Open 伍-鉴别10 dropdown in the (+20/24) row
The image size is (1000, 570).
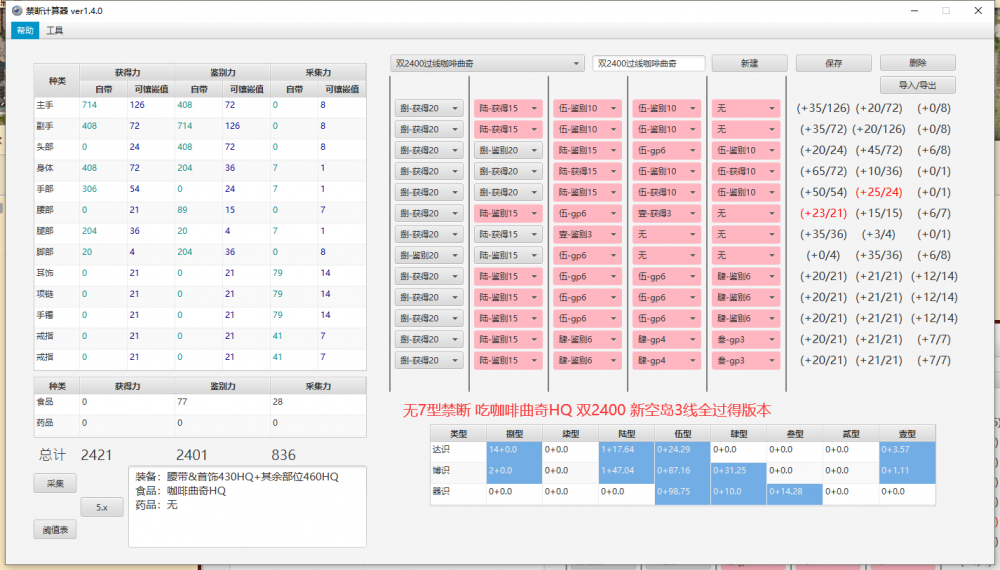pyautogui.click(x=746, y=150)
